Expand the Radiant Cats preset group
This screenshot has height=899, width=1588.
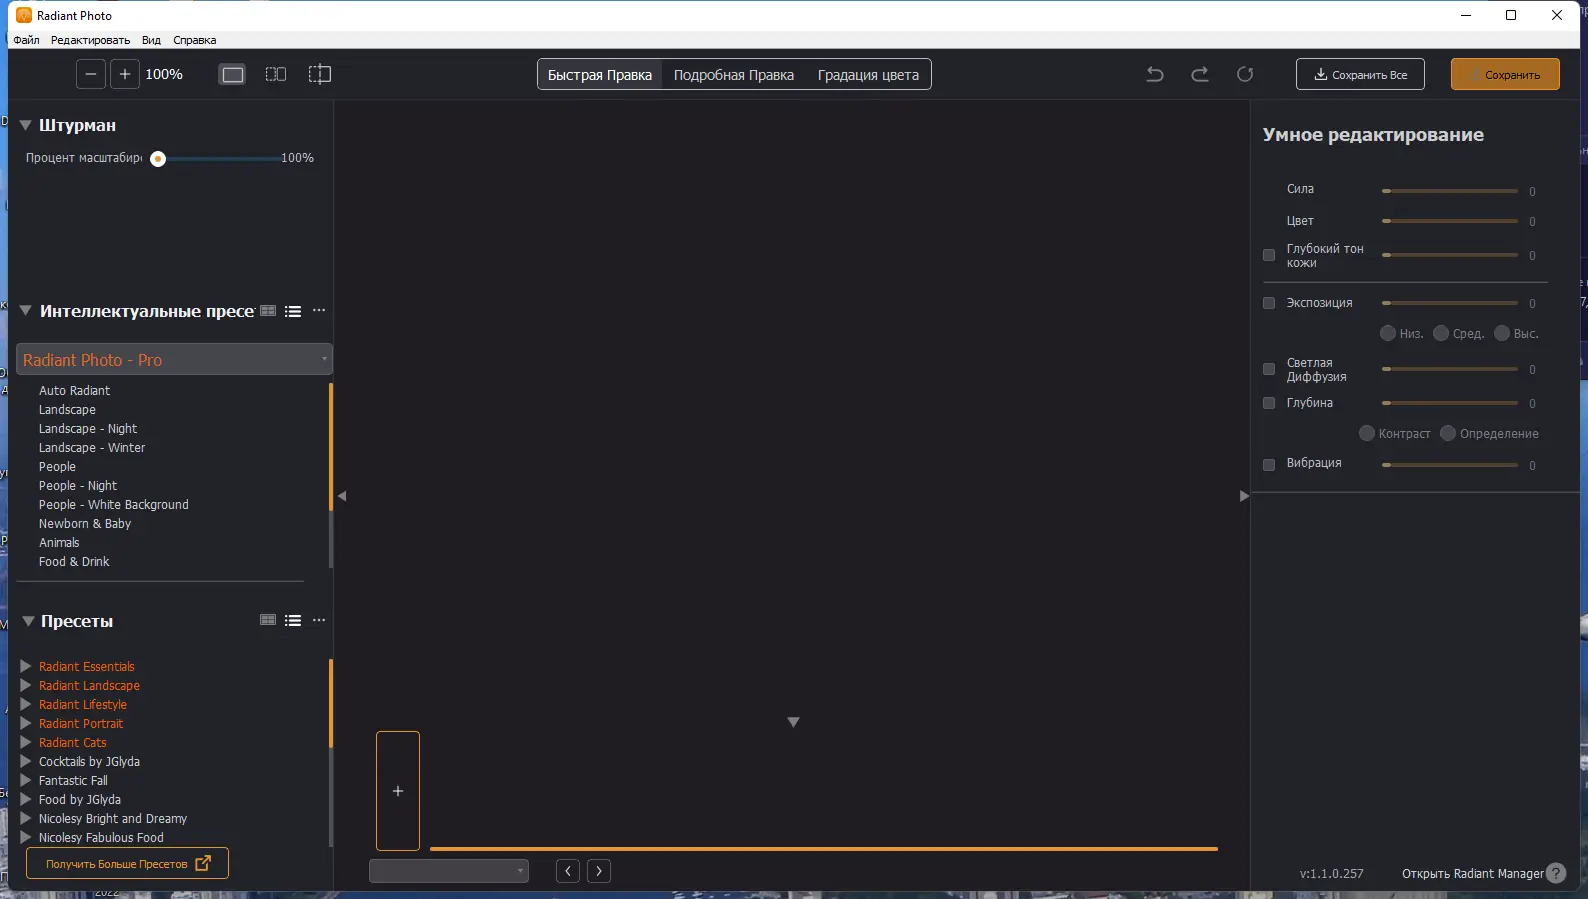[x=26, y=742]
